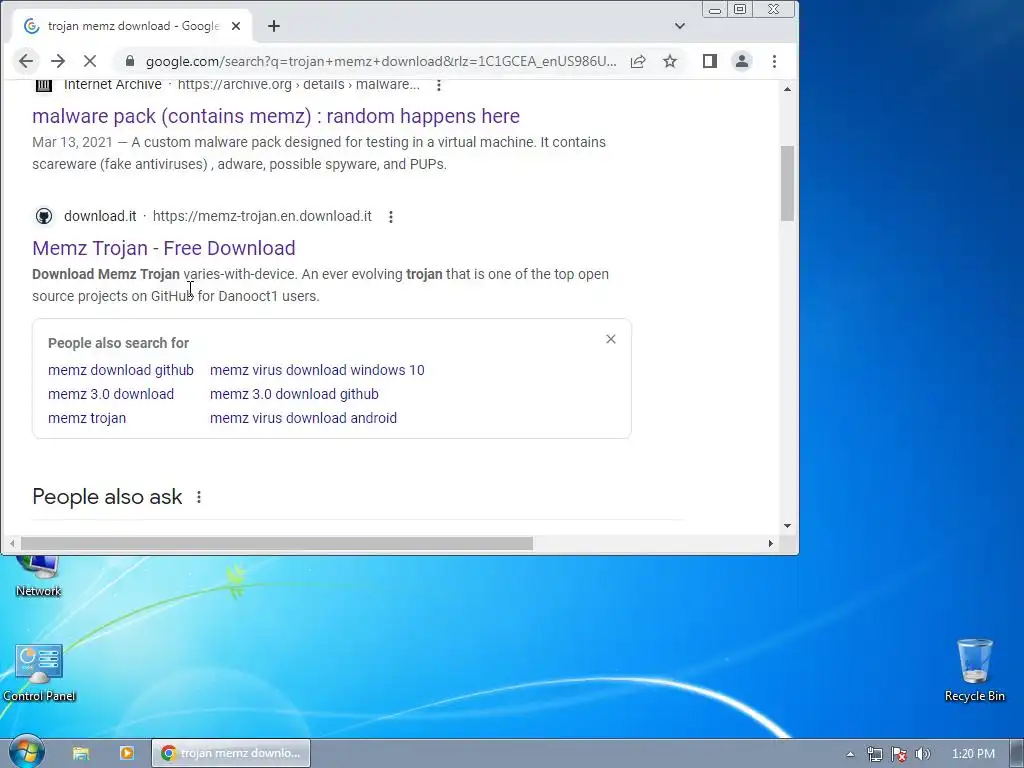Click the browser back arrow
The width and height of the screenshot is (1024, 768).
coord(25,61)
